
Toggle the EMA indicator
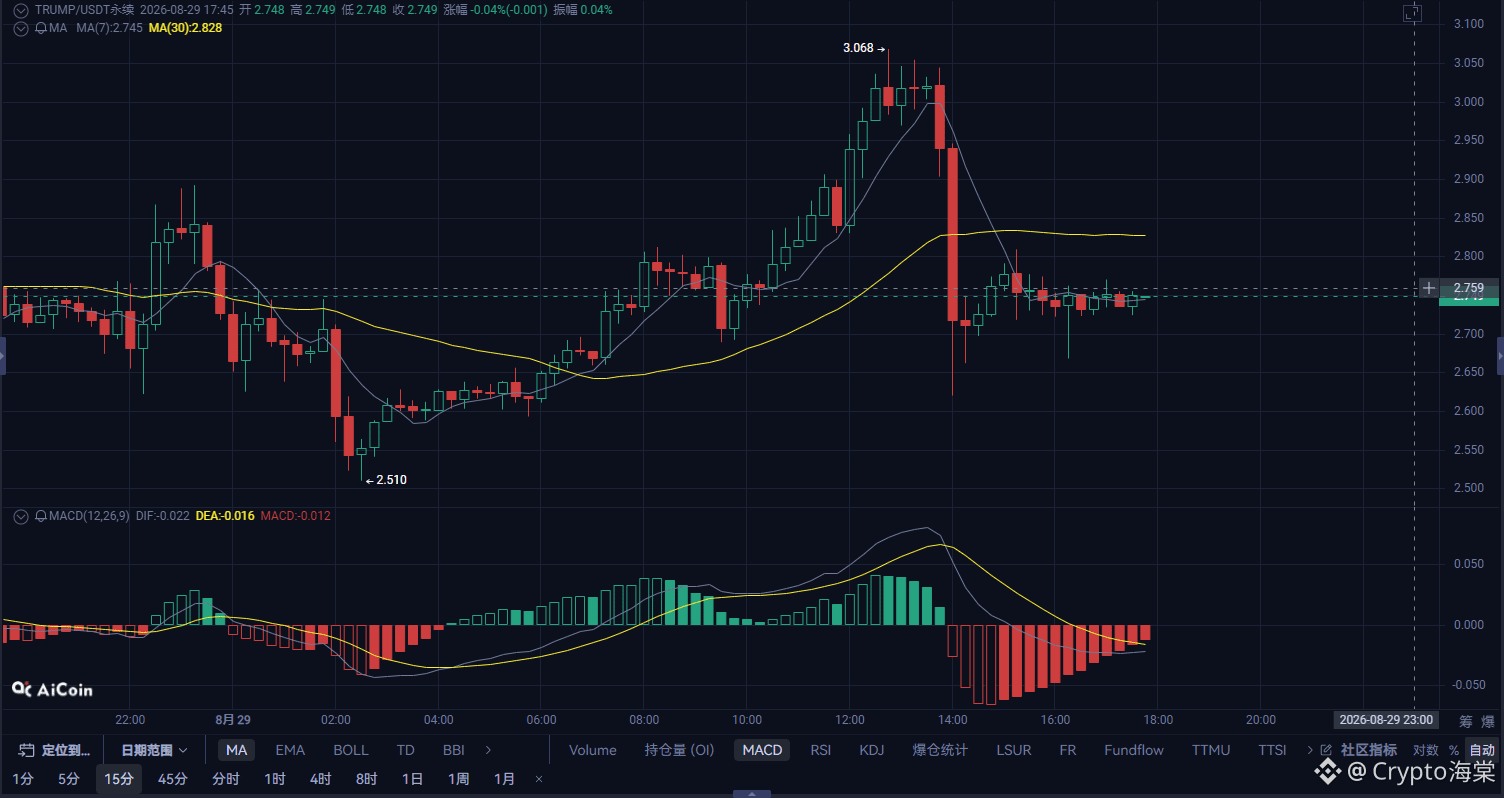click(290, 750)
